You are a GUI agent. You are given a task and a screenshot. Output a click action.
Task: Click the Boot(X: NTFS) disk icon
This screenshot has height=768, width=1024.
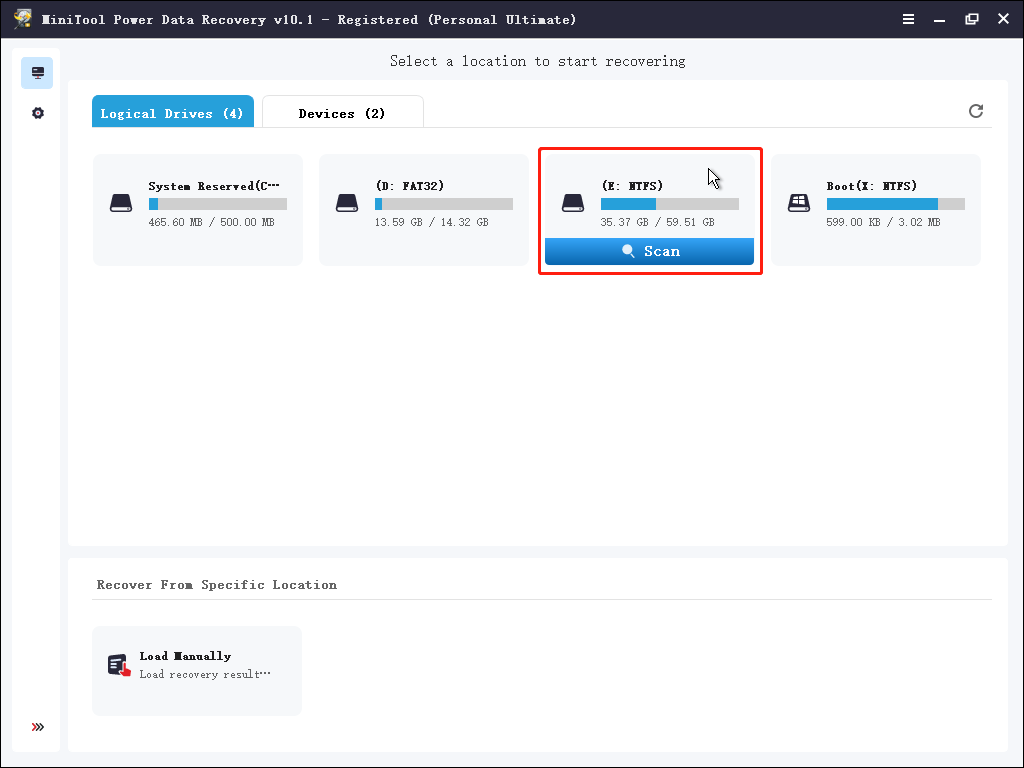[x=799, y=202]
